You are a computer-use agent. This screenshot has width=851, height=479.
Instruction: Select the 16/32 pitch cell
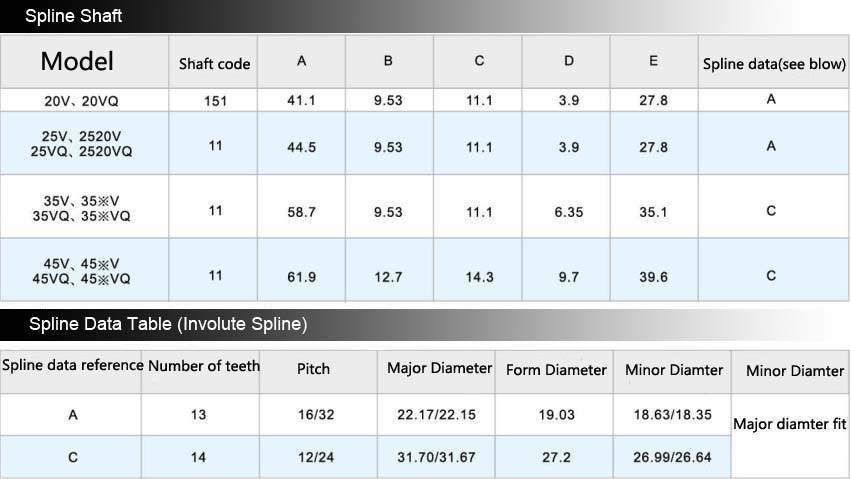[x=313, y=414]
